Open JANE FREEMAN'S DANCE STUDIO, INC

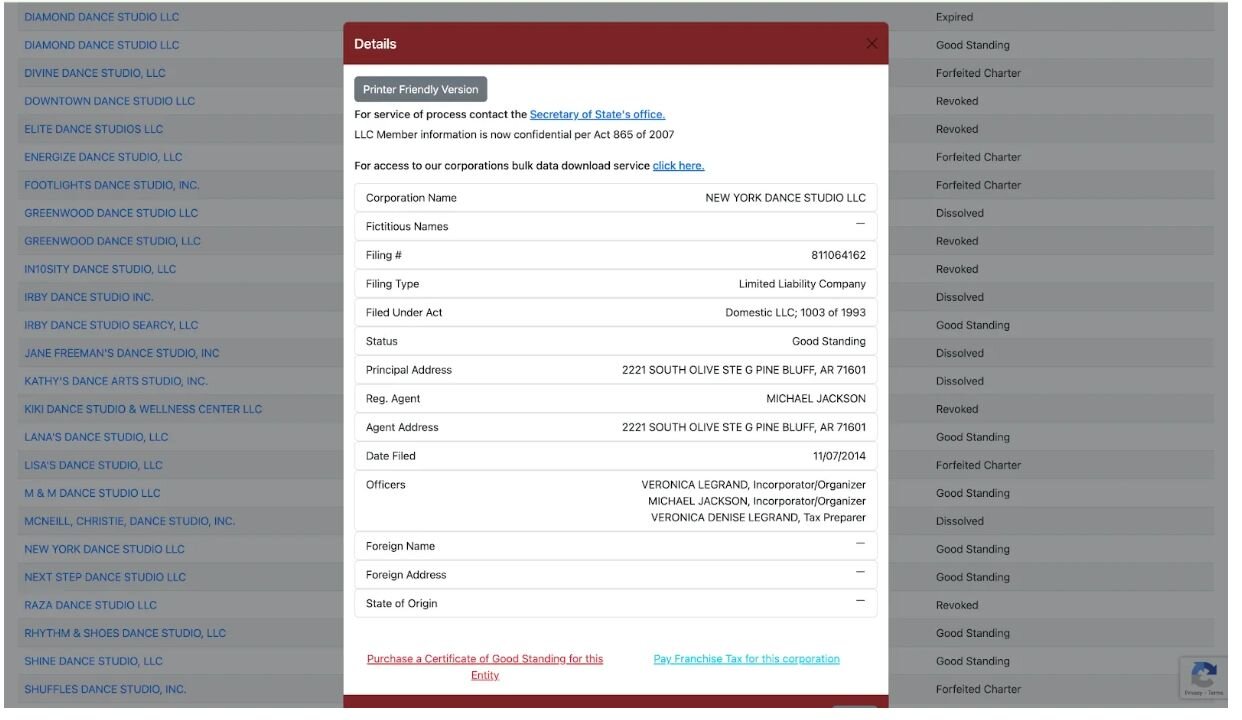tap(122, 353)
